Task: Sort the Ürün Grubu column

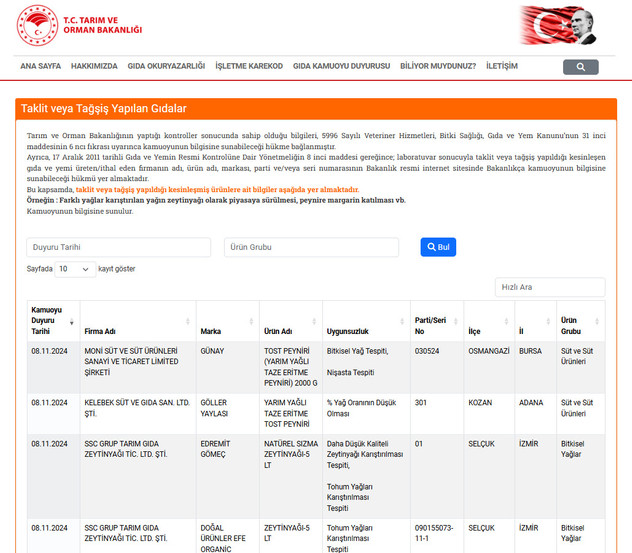Action: coord(597,321)
